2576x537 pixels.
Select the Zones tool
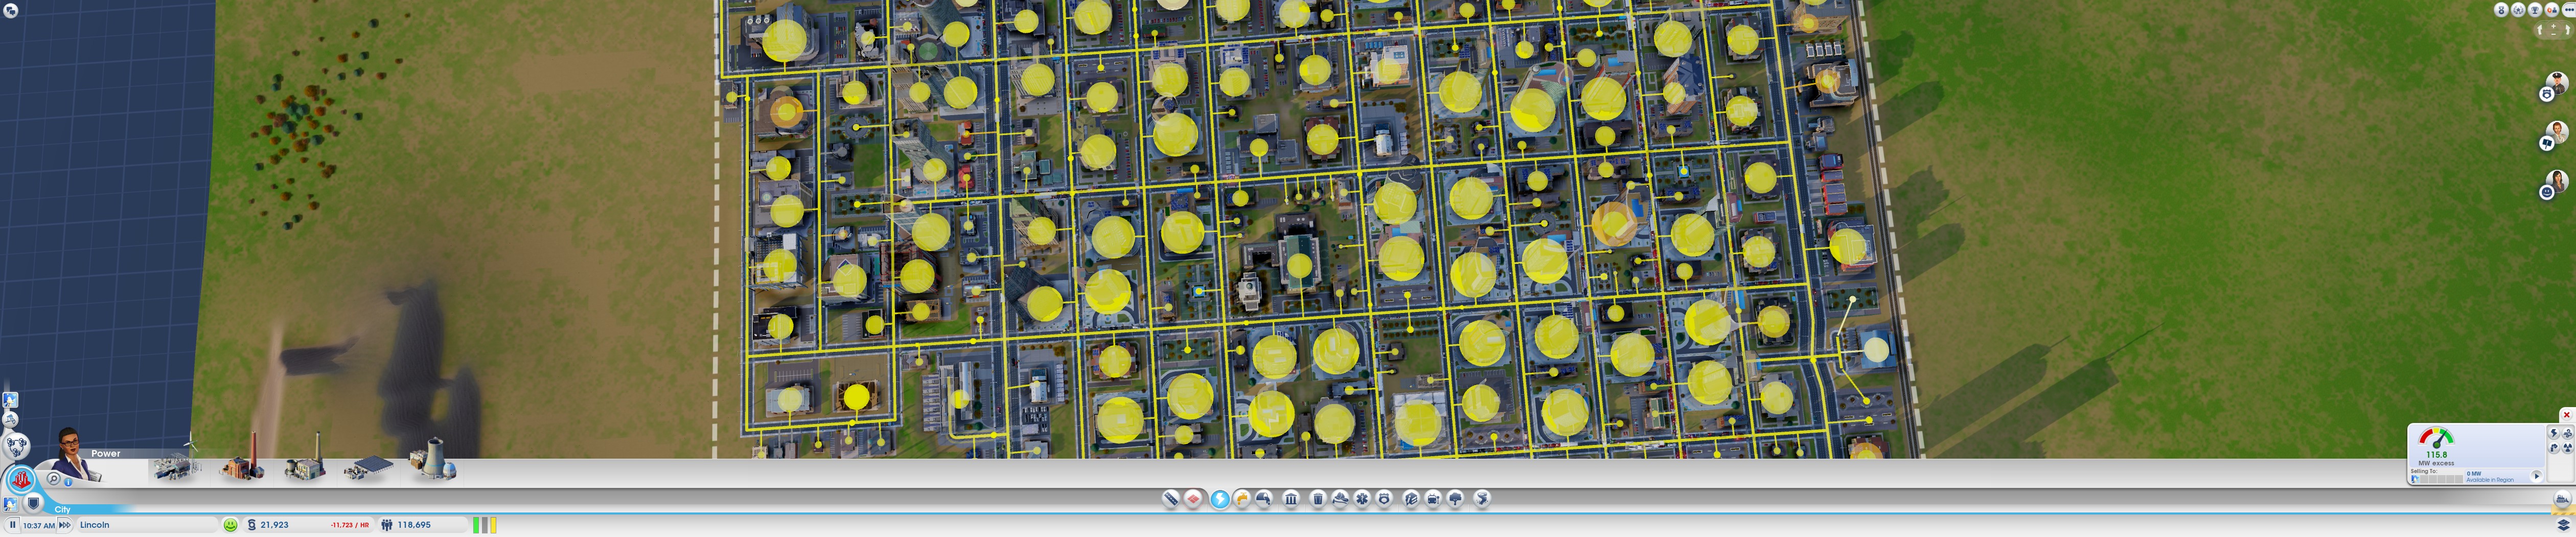[1193, 498]
